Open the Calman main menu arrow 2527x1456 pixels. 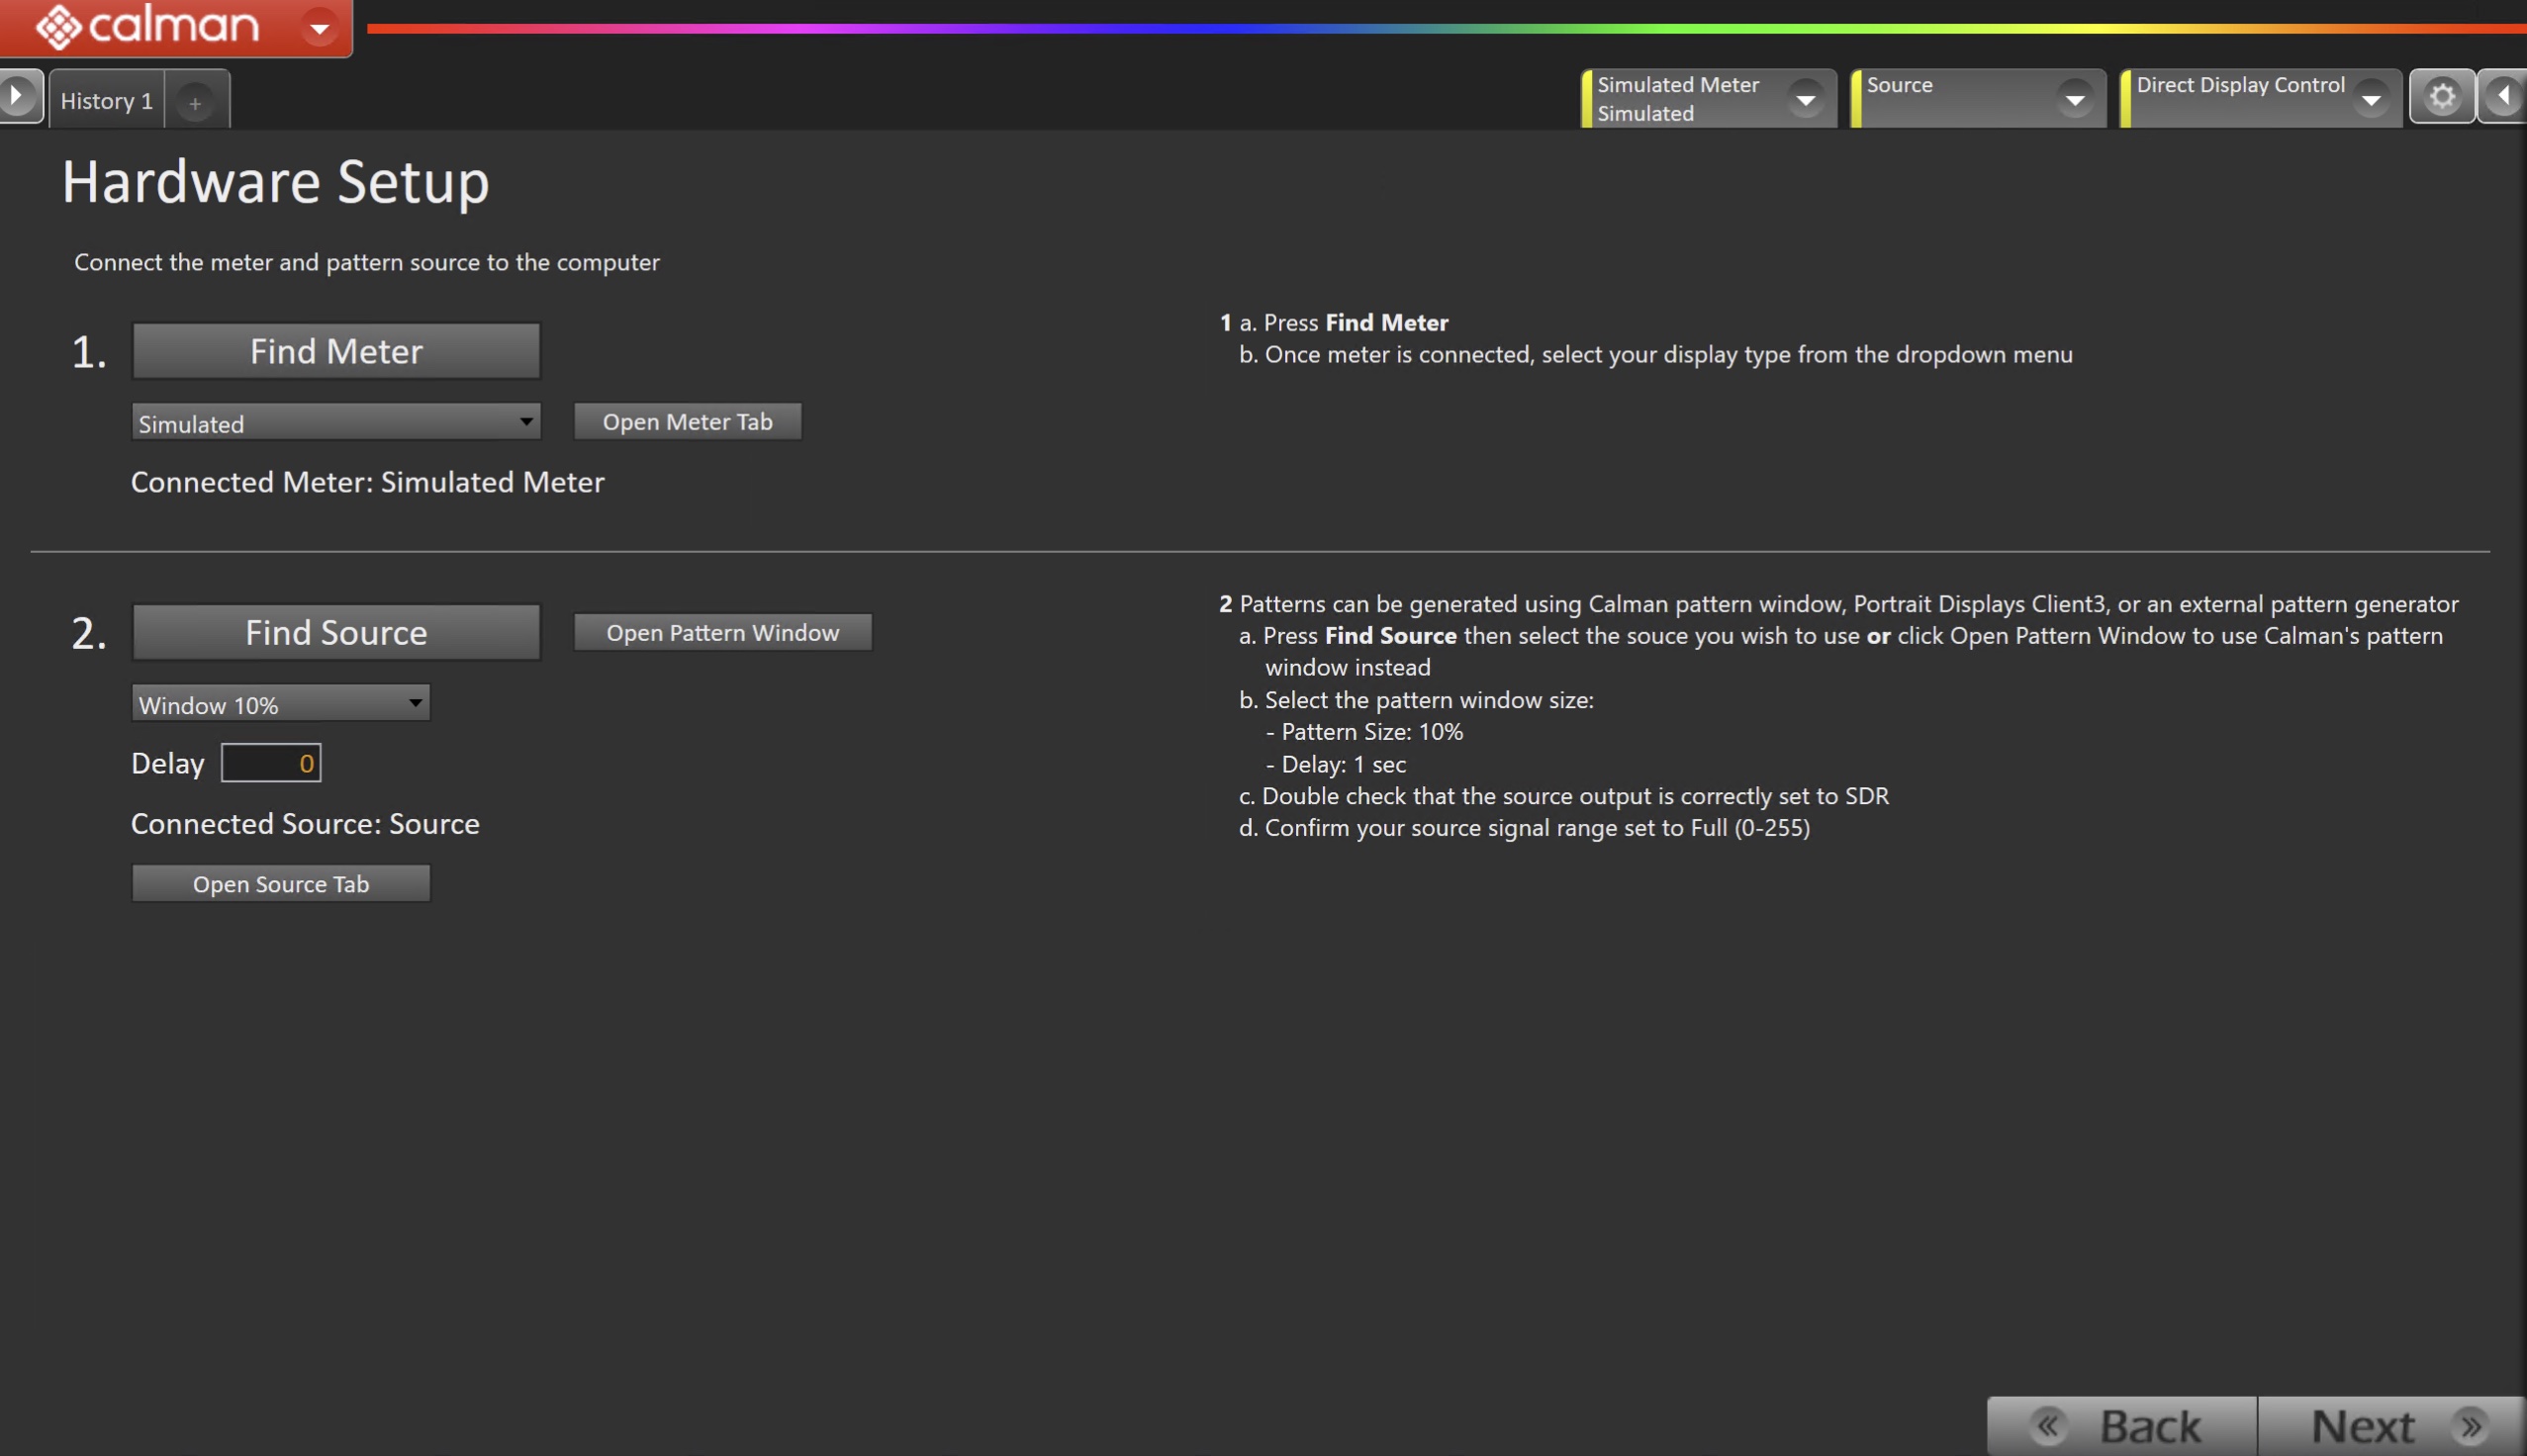click(320, 28)
